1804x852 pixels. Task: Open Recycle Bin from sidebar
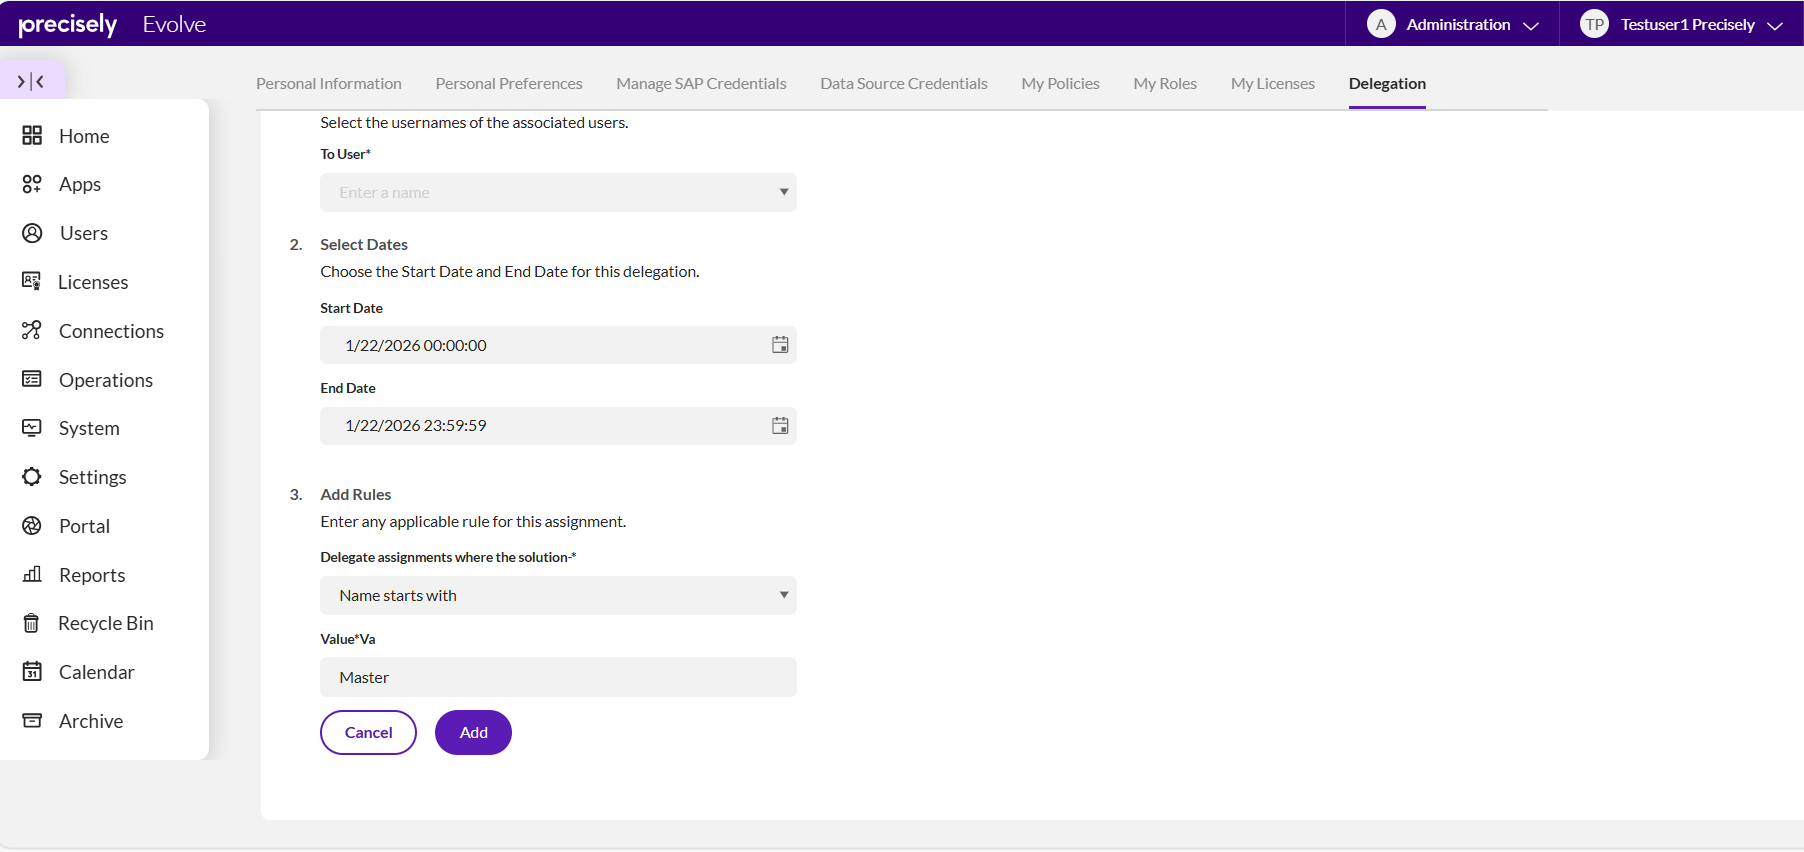tap(105, 623)
